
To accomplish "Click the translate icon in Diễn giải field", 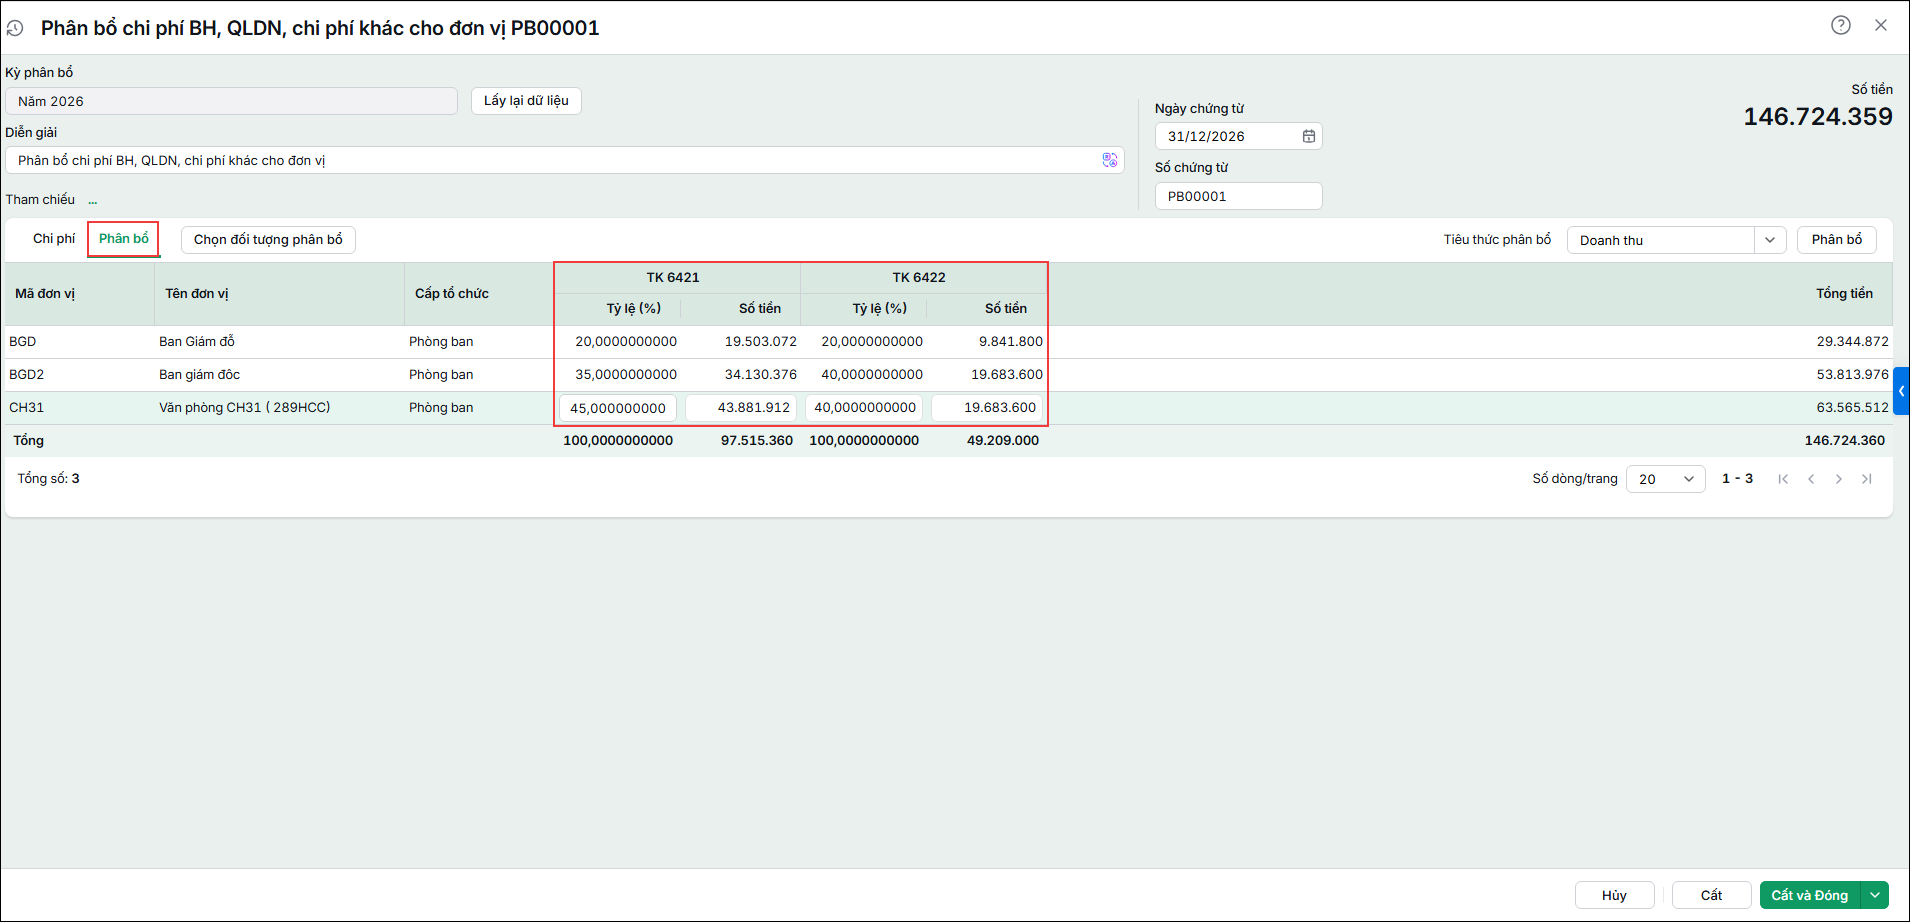I will (1110, 160).
